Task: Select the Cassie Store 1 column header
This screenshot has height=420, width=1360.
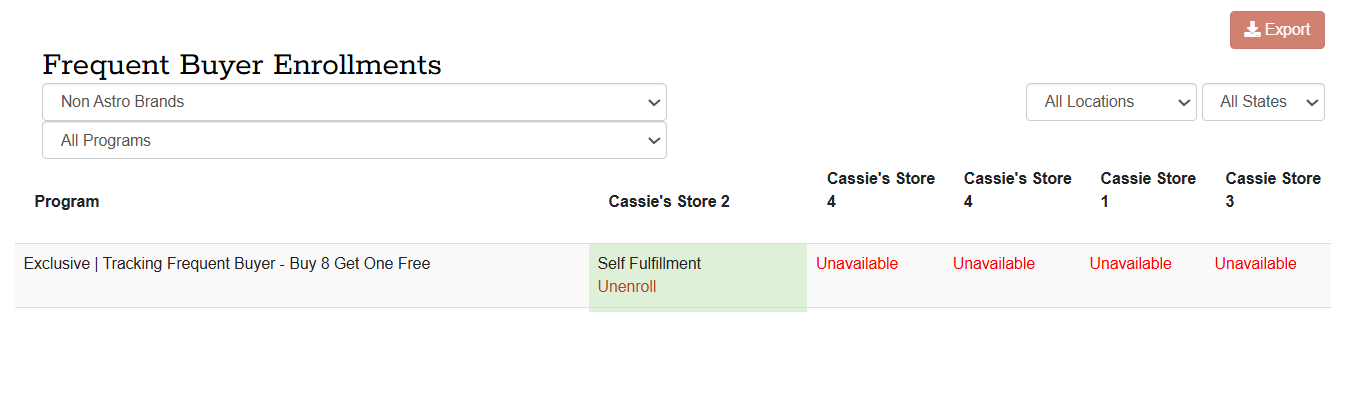Action: pyautogui.click(x=1148, y=190)
